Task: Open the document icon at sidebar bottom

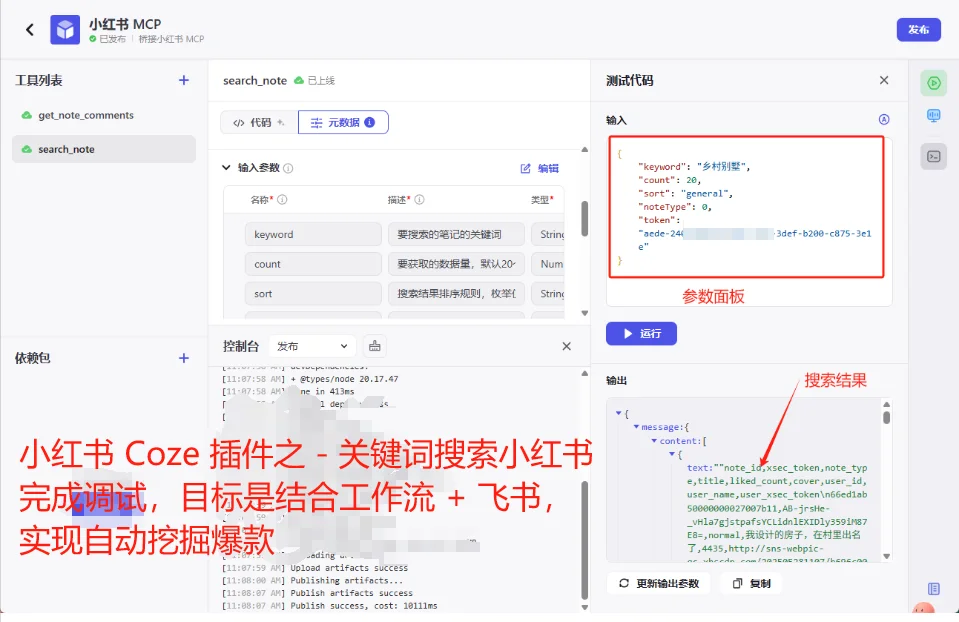Action: [x=934, y=588]
